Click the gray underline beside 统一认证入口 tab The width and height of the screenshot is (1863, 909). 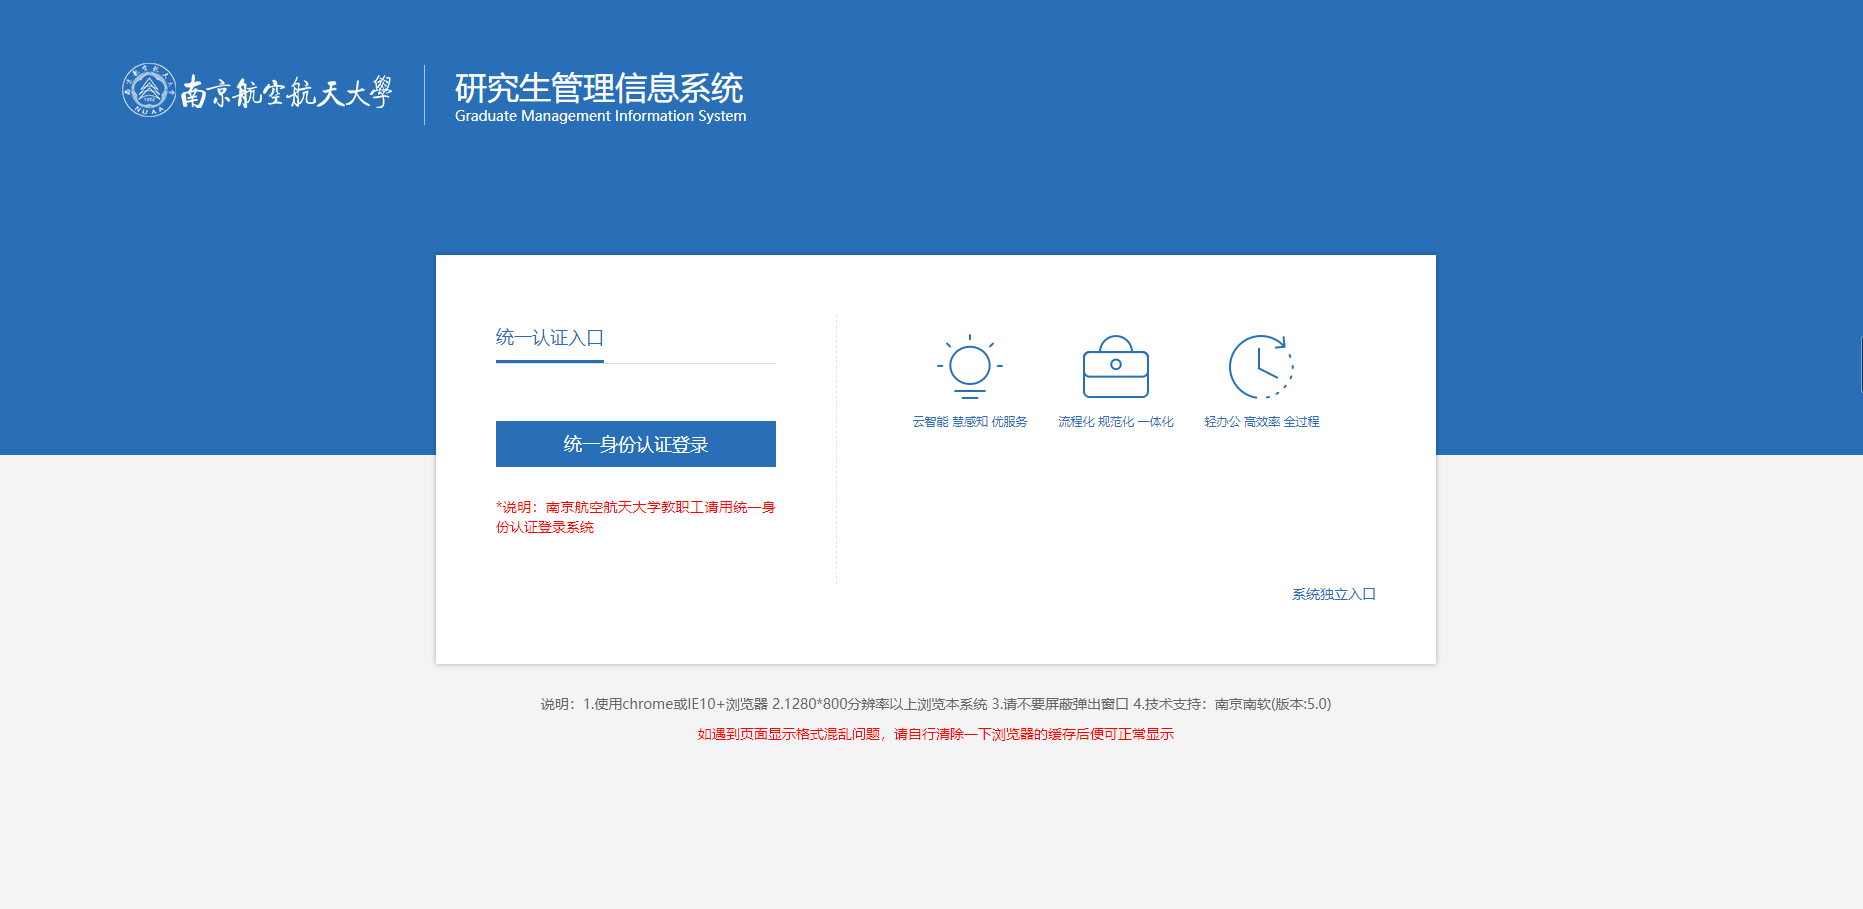point(690,362)
